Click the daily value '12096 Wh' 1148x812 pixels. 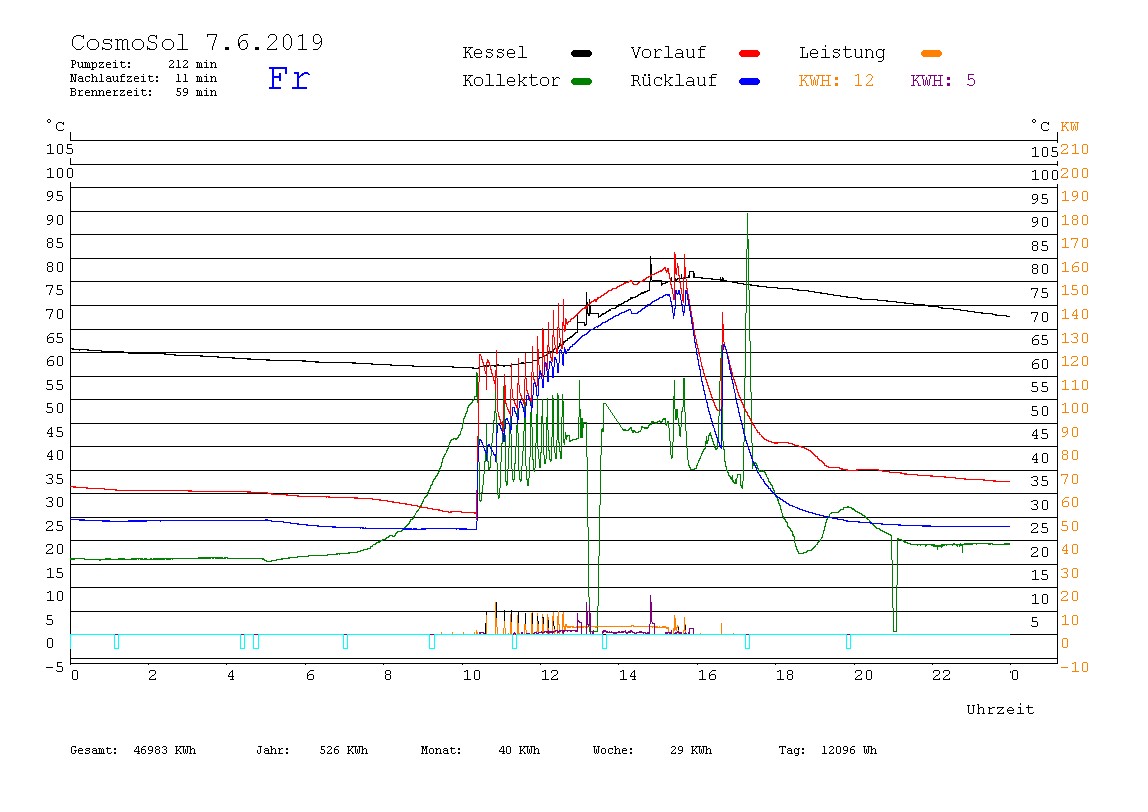pos(849,750)
